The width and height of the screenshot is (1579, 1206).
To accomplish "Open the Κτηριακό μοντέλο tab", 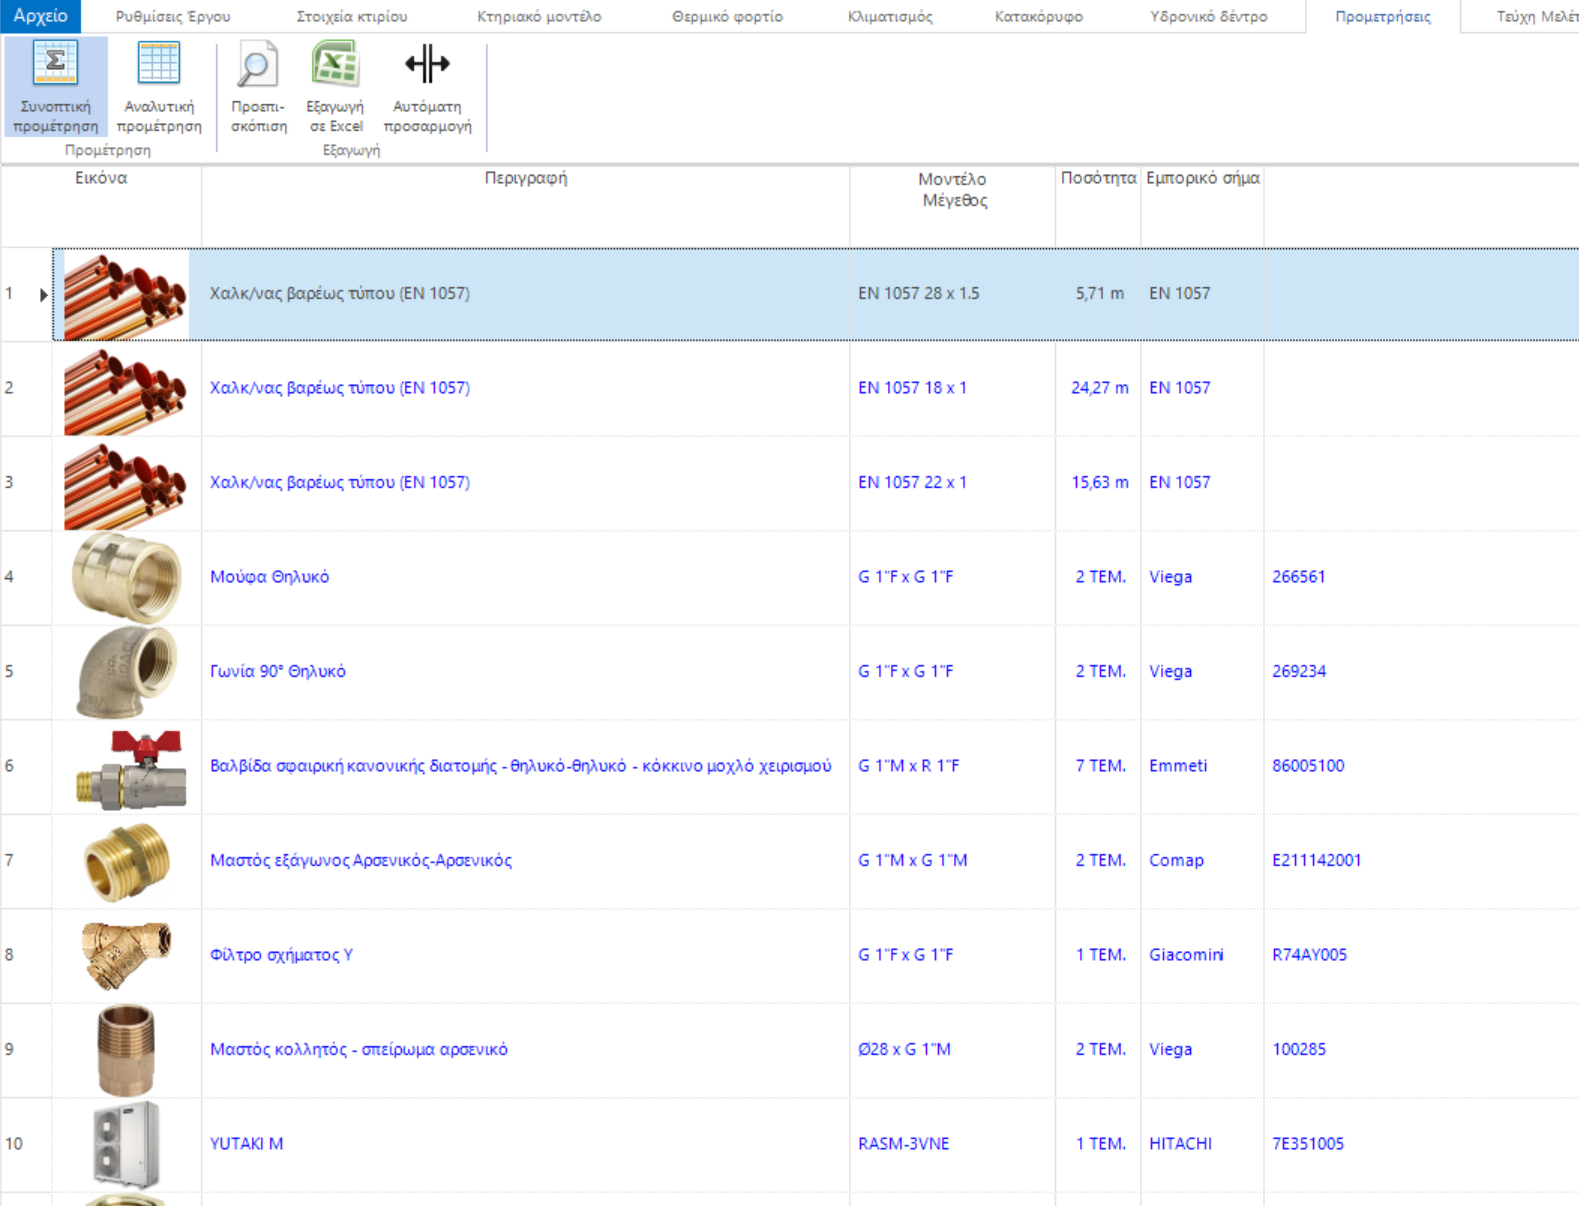I will click(x=539, y=17).
